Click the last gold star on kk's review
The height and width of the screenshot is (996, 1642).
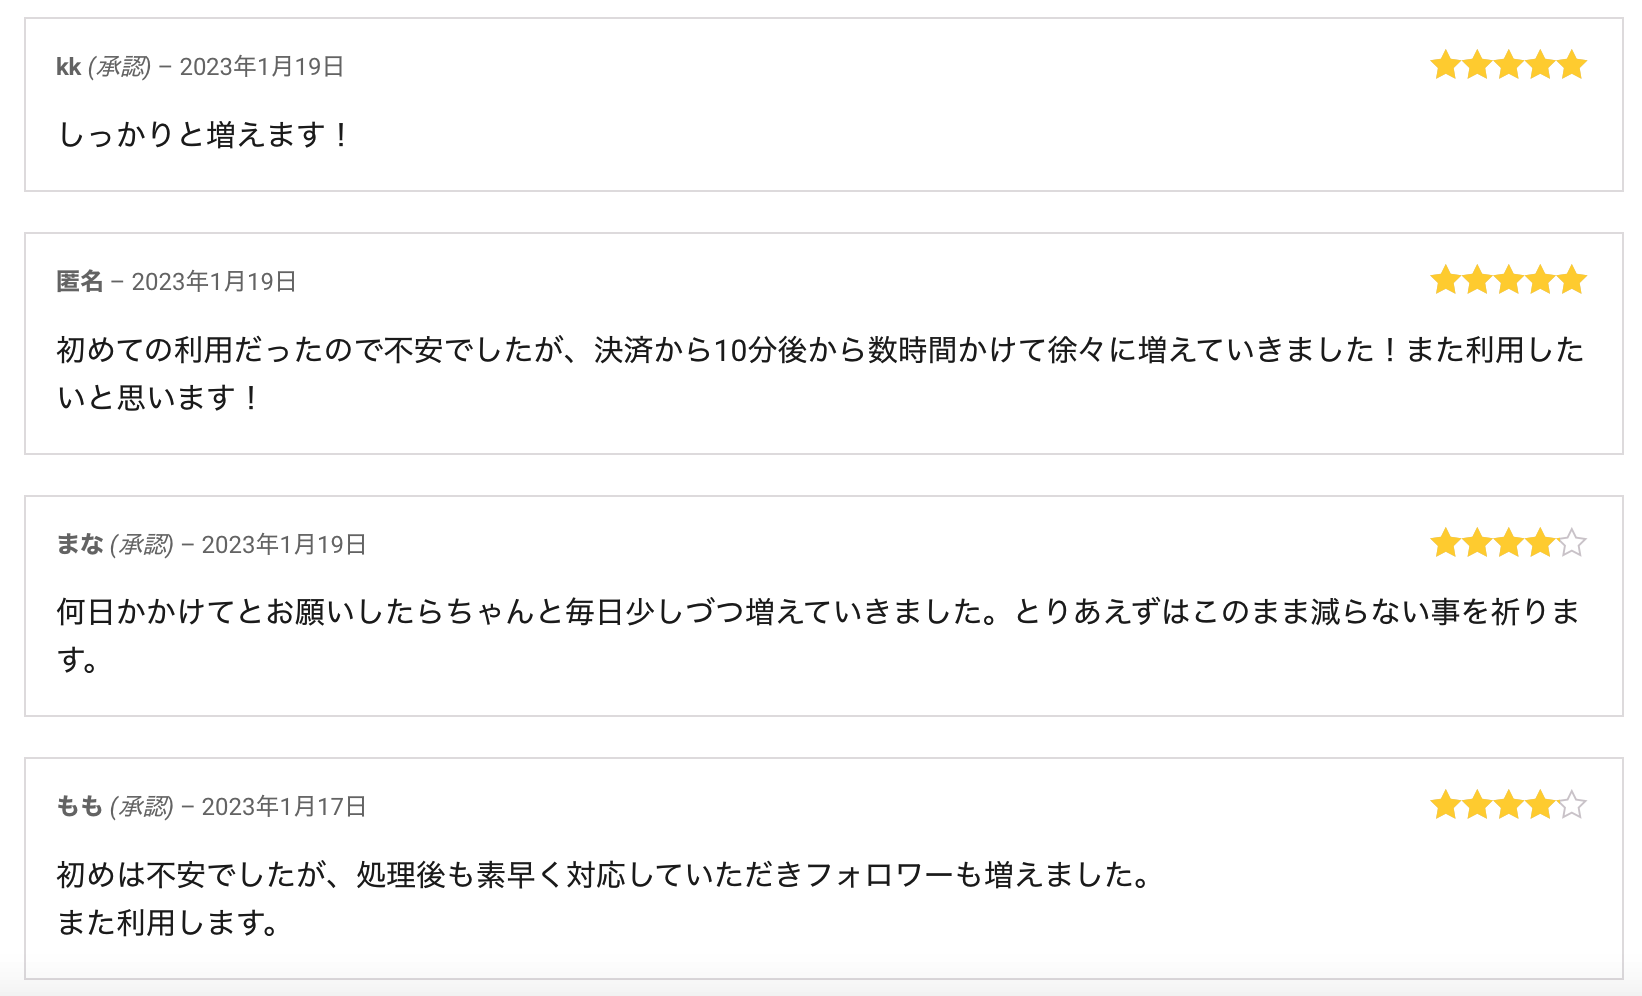pos(1572,66)
